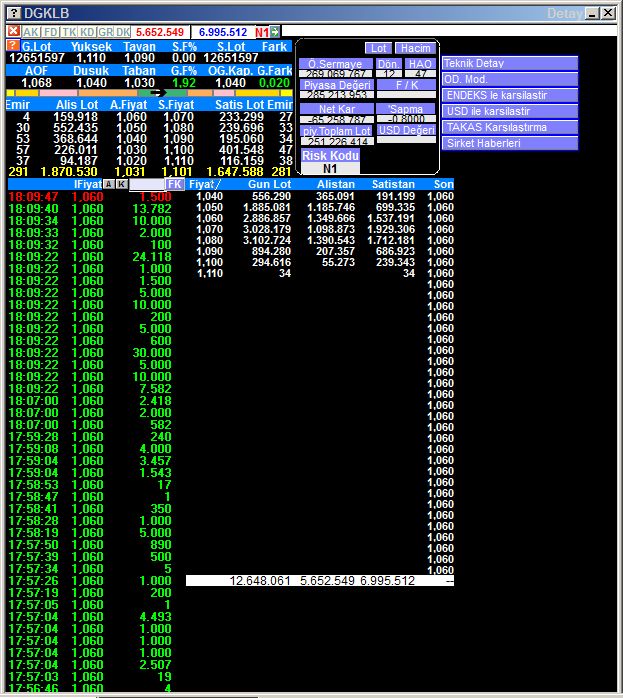This screenshot has height=698, width=623.
Task: Click the piy.Toplam Lot label
Action: [337, 131]
